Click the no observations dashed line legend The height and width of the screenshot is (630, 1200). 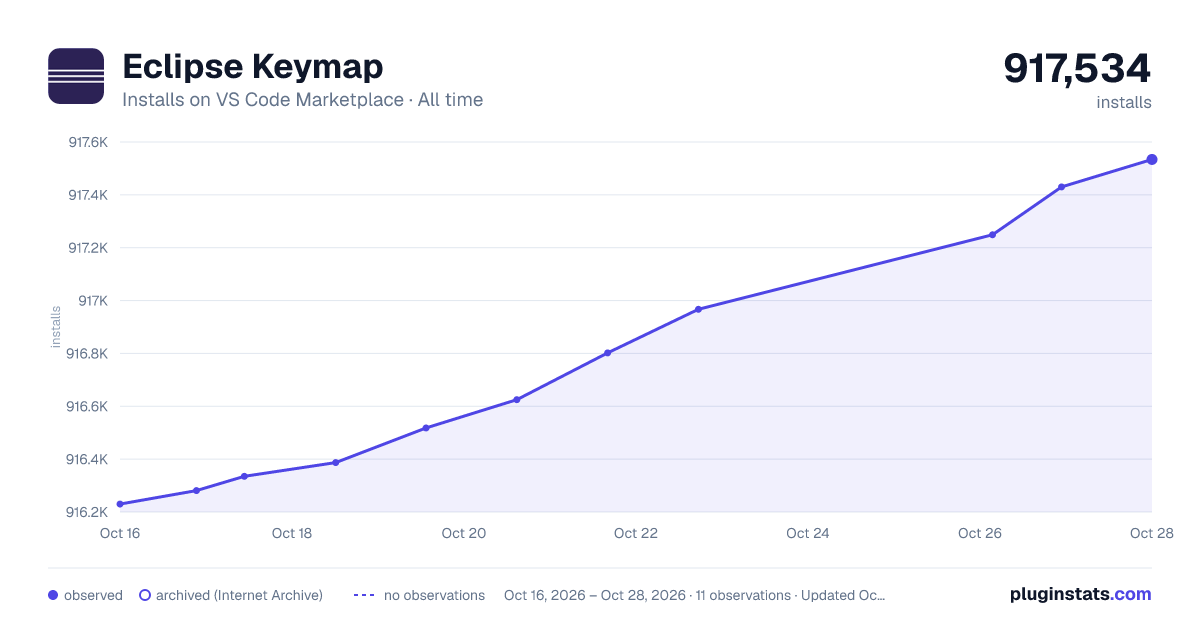(364, 595)
